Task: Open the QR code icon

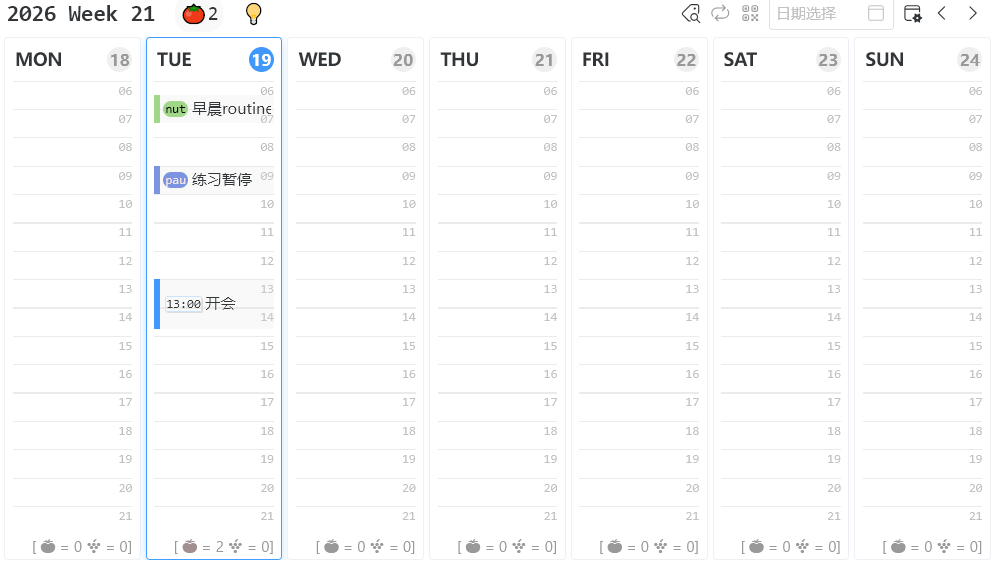Action: pos(751,13)
